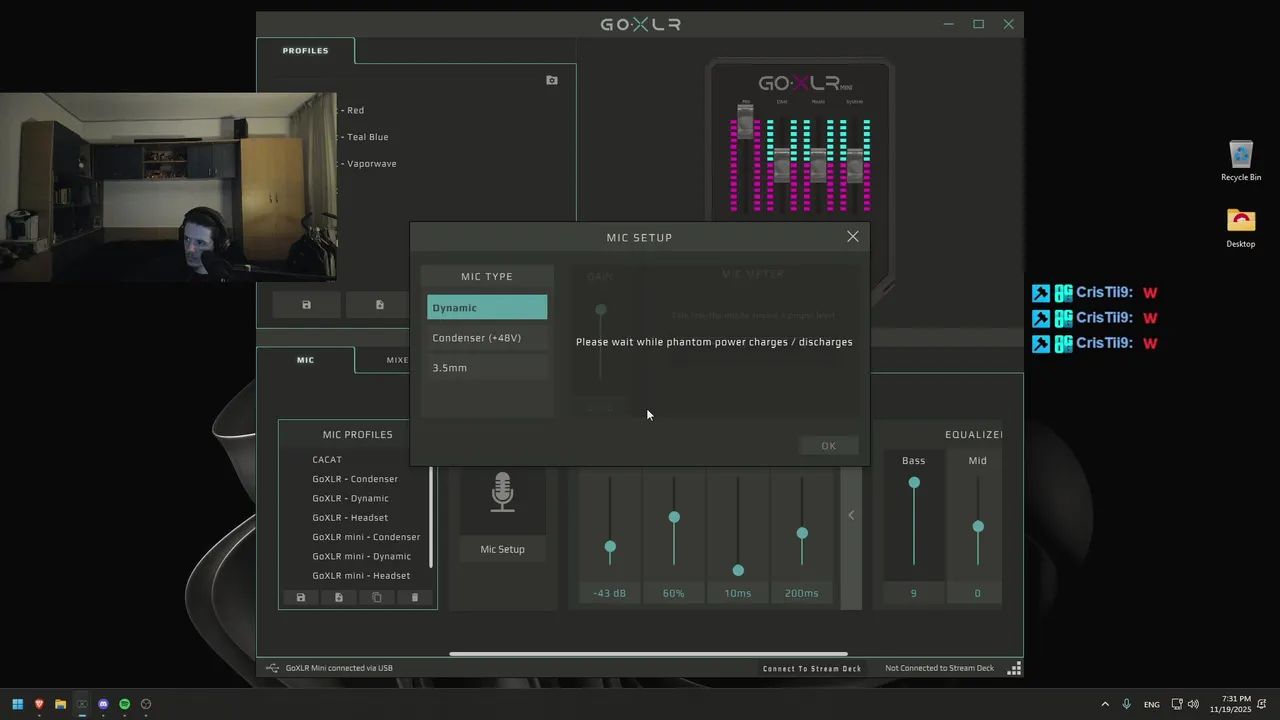Open the Desktop shortcut icon
The height and width of the screenshot is (720, 1280).
tap(1241, 227)
